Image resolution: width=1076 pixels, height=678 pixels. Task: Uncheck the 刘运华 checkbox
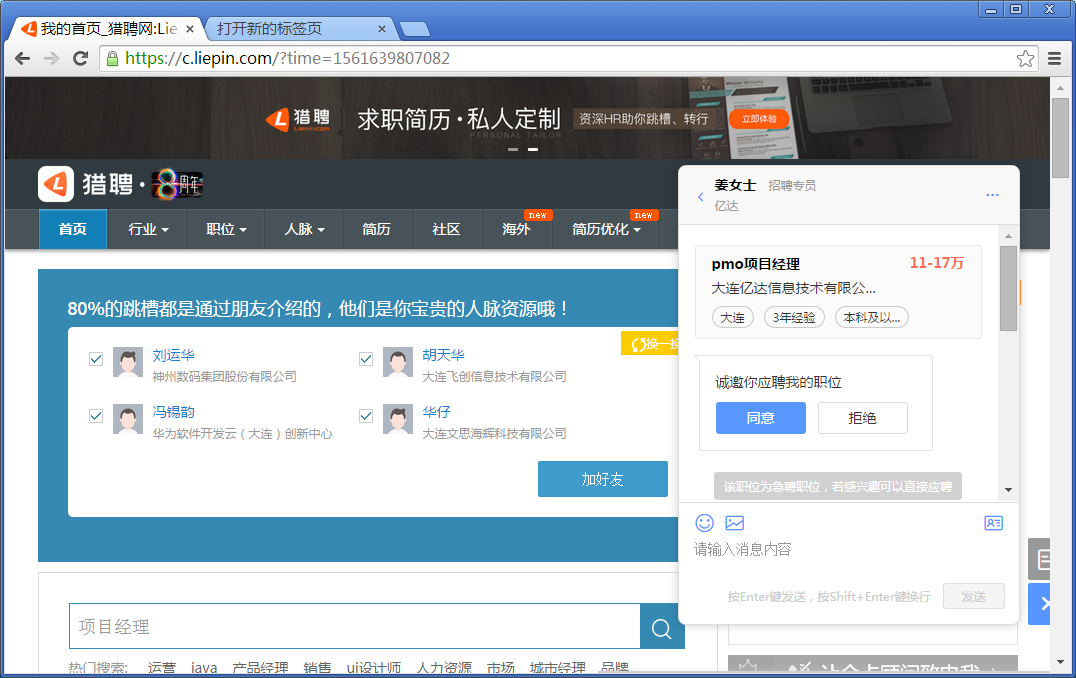click(96, 359)
